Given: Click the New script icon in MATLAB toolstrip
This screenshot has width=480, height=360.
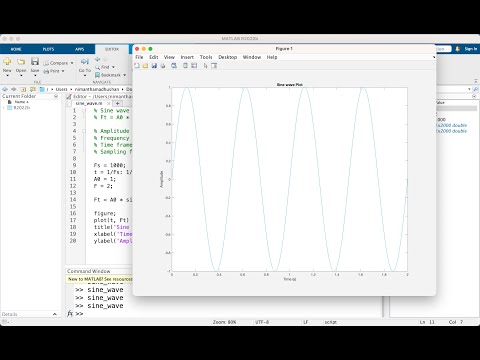Looking at the screenshot, I should point(7,62).
